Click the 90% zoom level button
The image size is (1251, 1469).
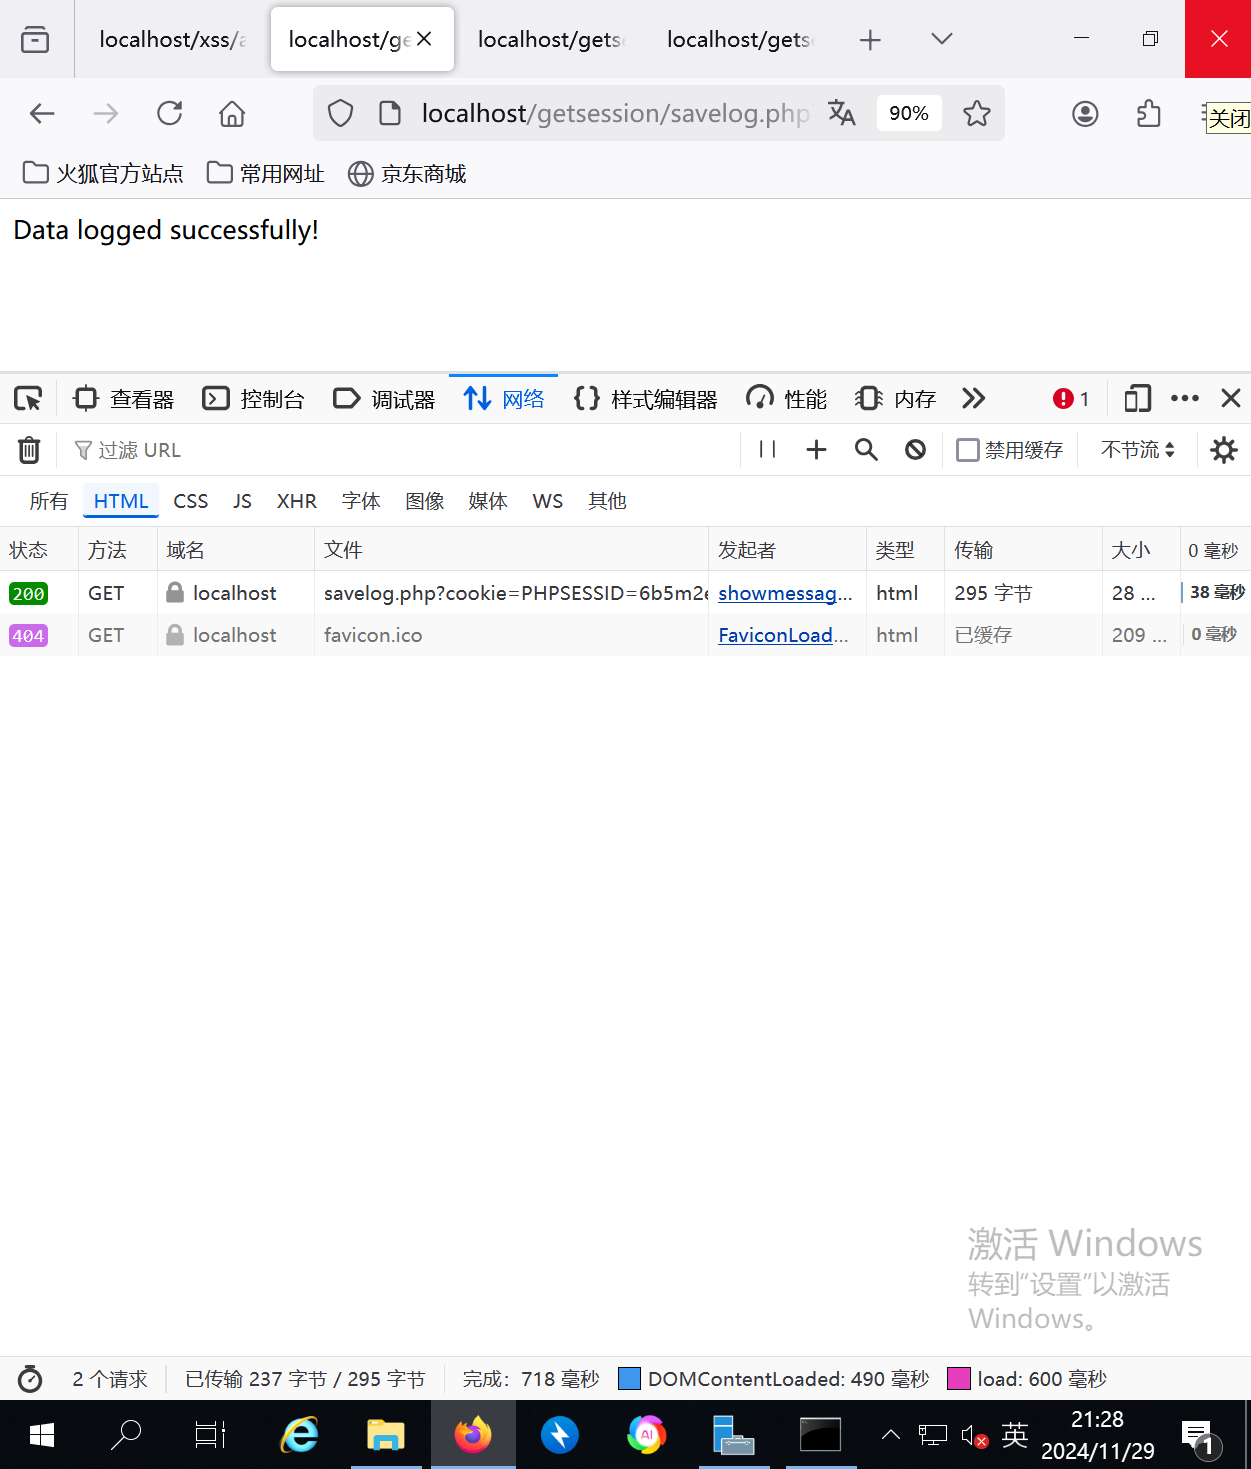[908, 114]
